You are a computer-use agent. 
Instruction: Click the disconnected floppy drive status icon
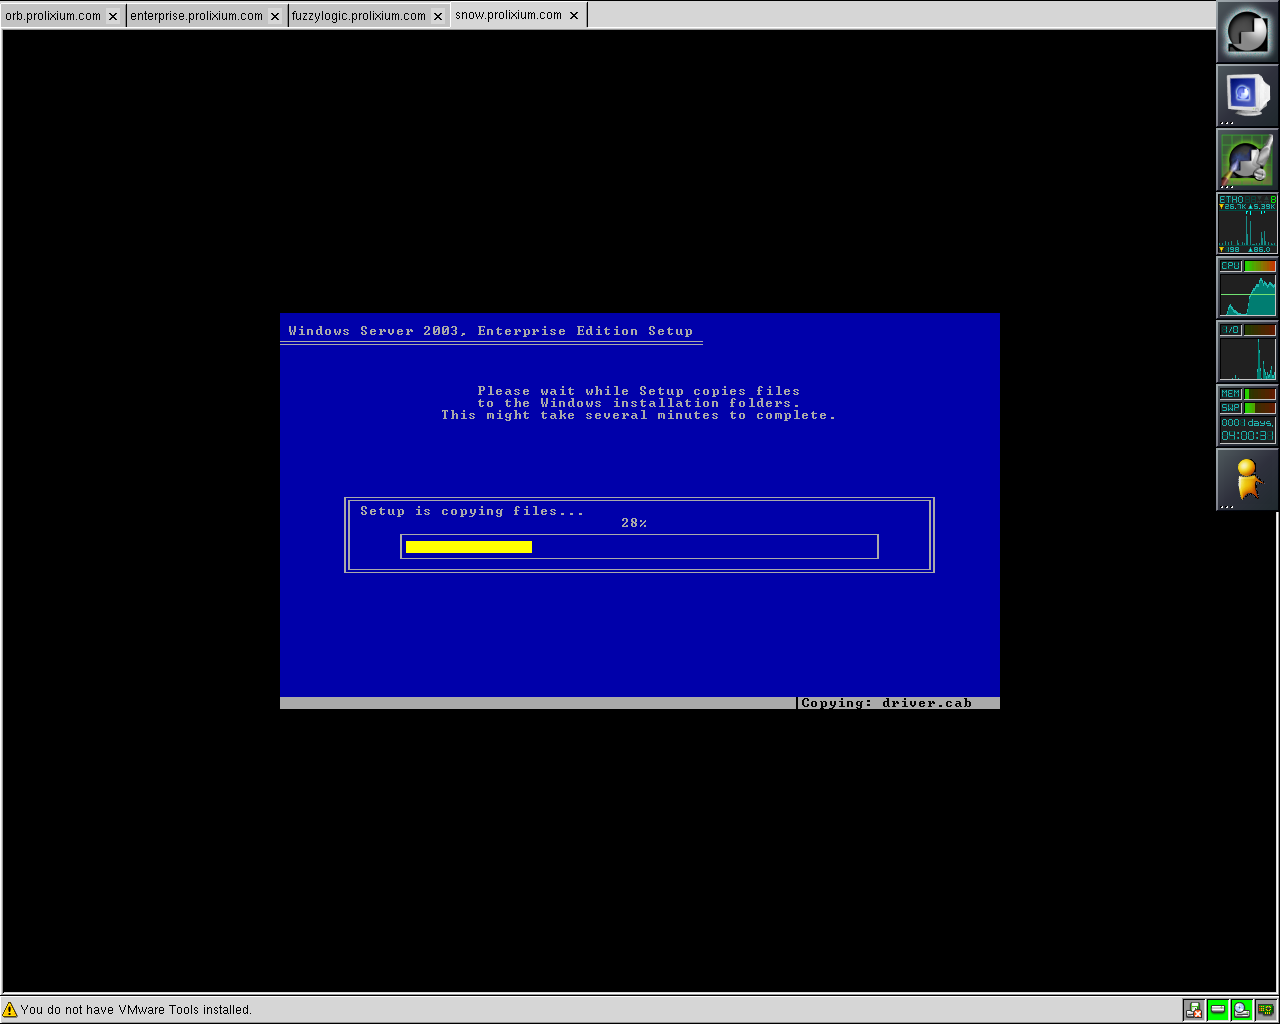click(1193, 1010)
